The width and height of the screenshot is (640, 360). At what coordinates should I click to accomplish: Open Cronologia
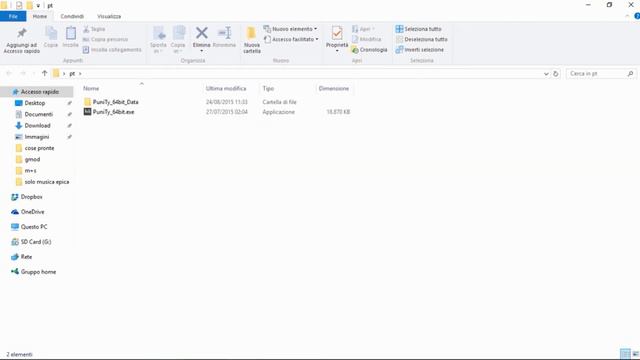(369, 49)
